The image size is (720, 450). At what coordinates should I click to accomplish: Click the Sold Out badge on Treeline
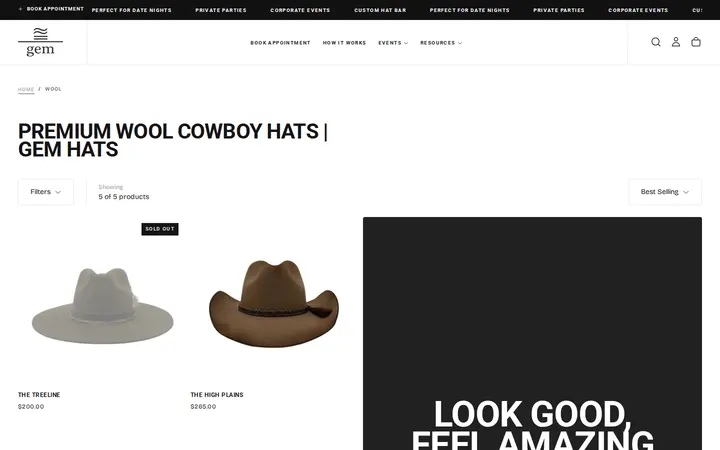point(160,229)
